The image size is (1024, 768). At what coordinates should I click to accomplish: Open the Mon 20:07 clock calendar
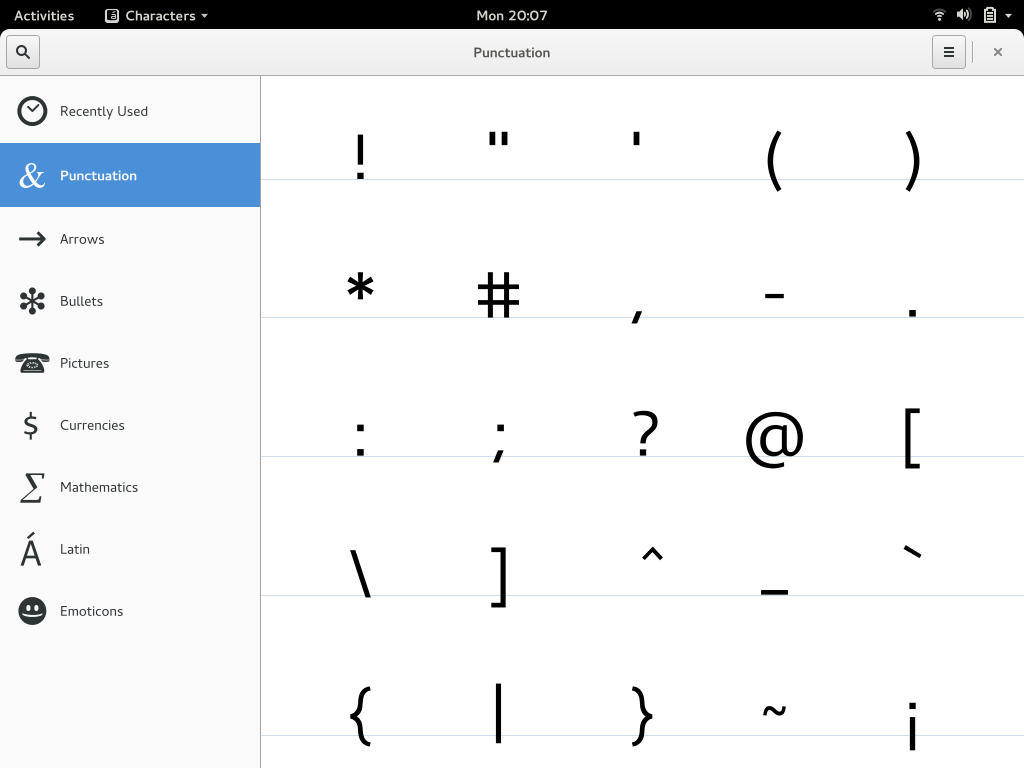(511, 15)
